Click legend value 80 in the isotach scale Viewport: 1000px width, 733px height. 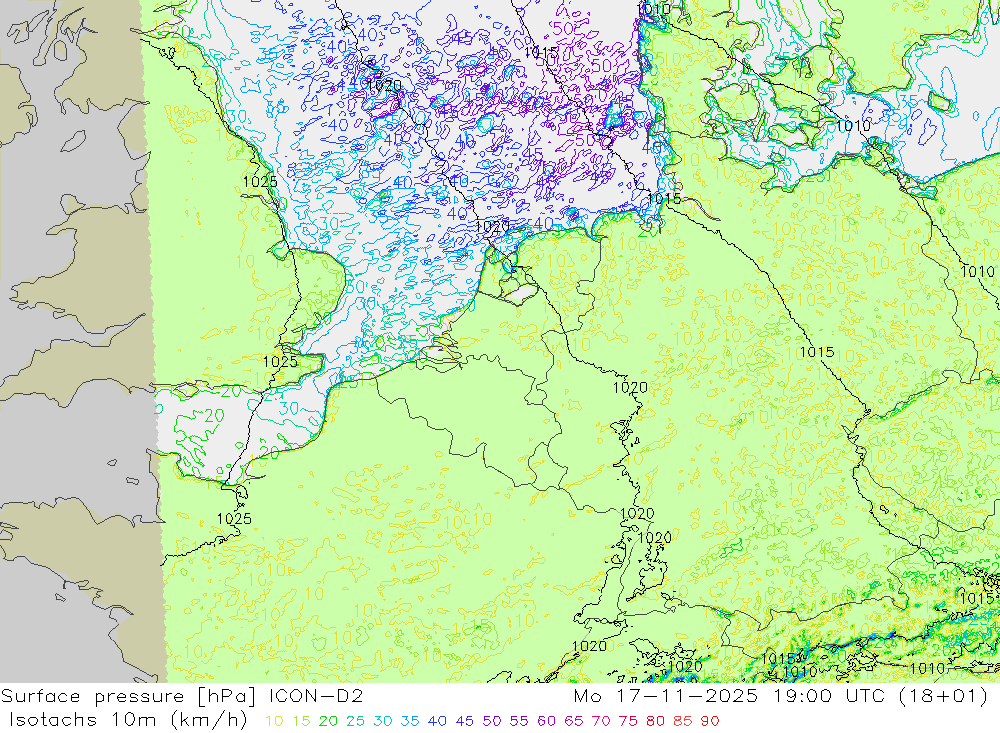[655, 722]
